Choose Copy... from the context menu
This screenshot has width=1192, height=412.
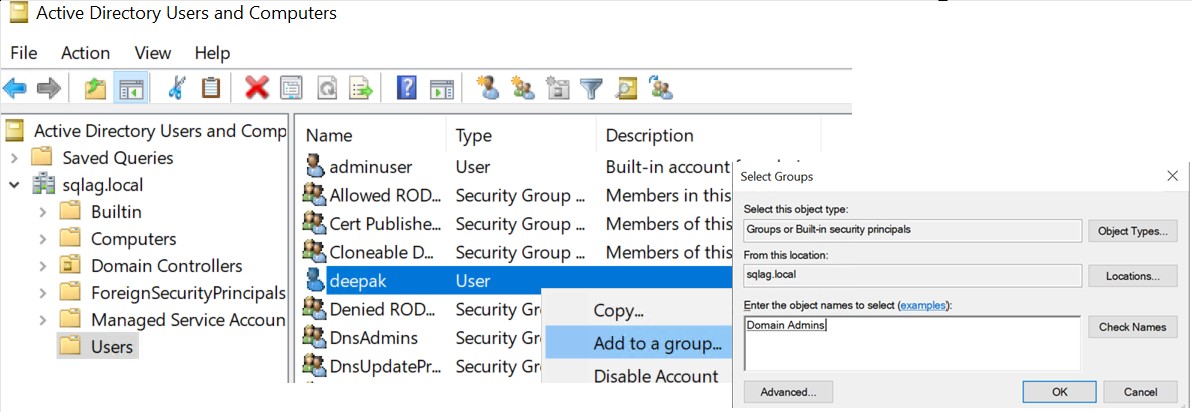[x=619, y=311]
